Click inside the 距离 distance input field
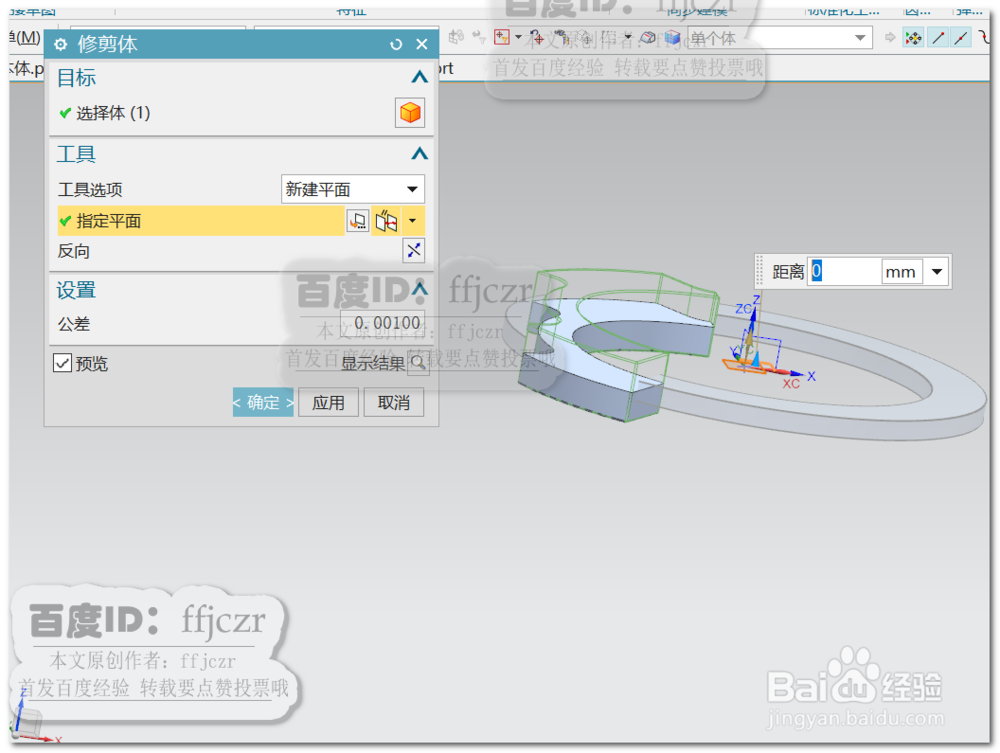The height and width of the screenshot is (753, 1000). pos(845,271)
